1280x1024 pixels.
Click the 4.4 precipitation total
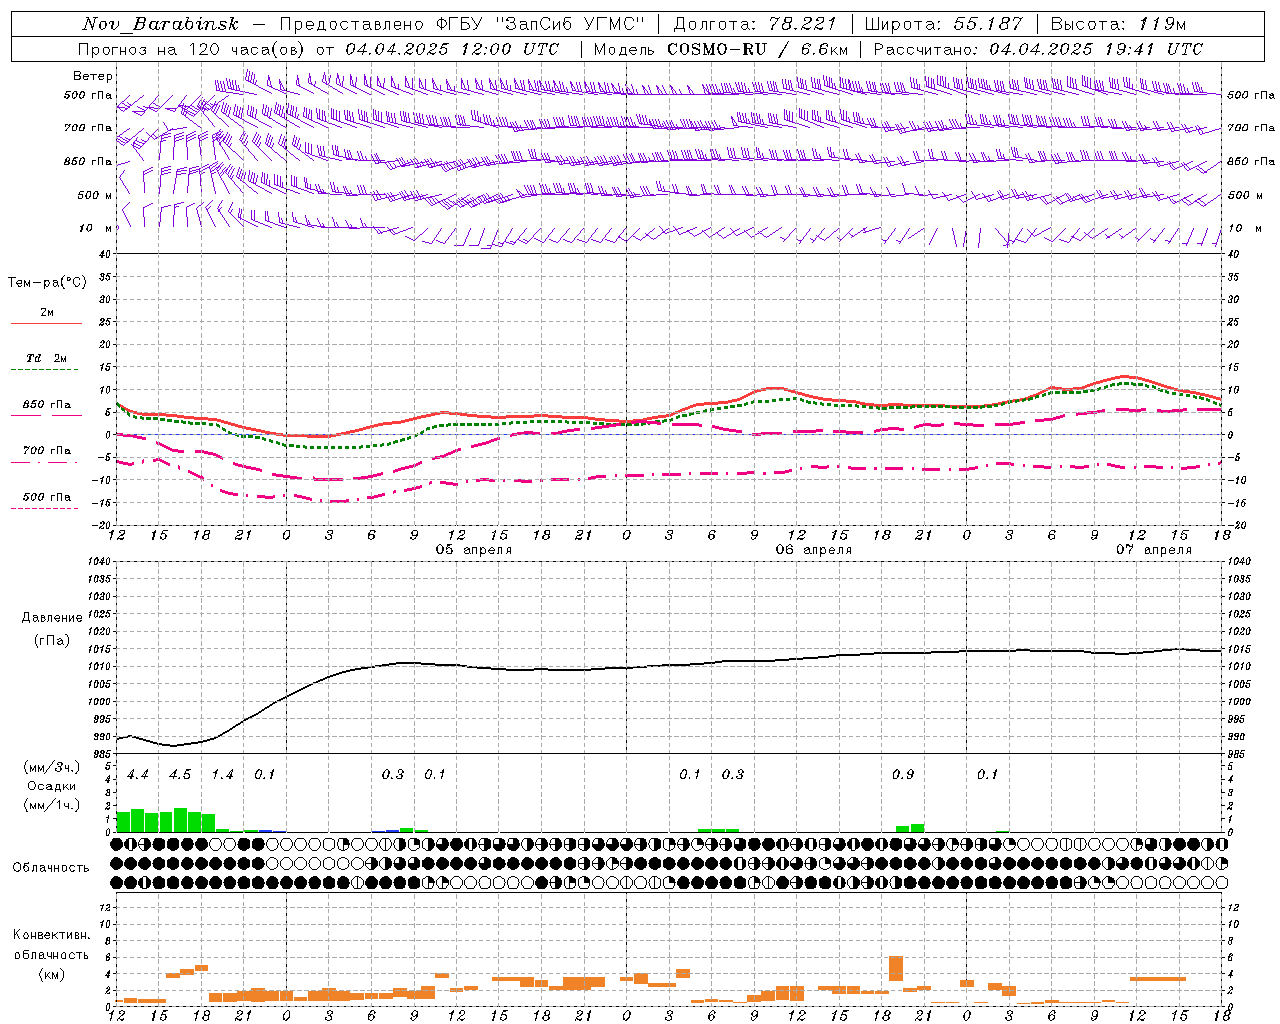(137, 774)
